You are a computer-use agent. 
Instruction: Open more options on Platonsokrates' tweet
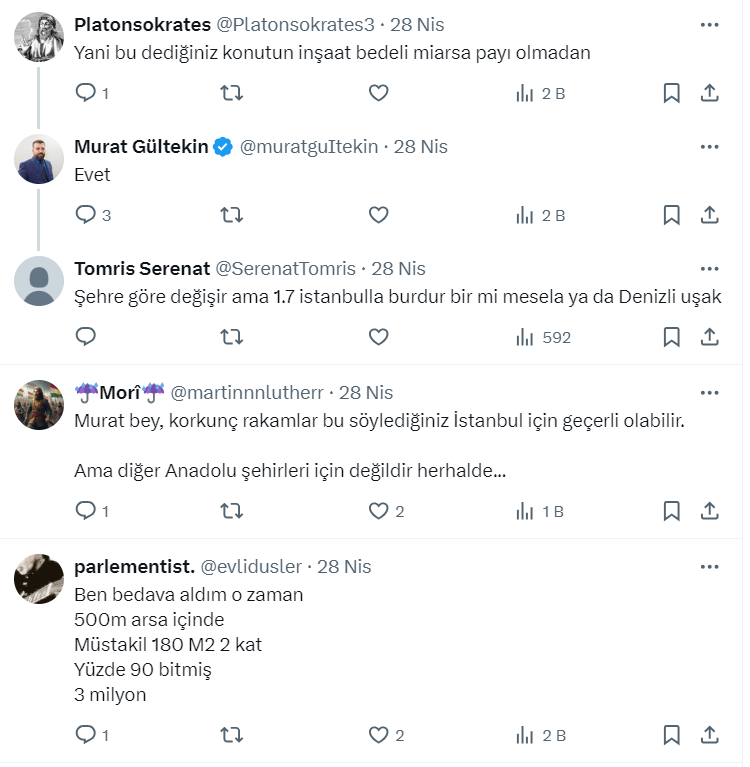(x=709, y=24)
